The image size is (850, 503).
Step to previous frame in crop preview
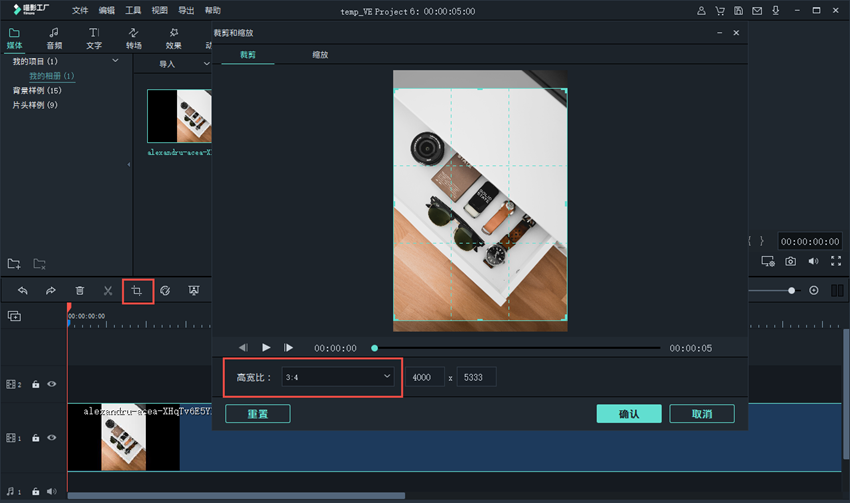click(243, 347)
